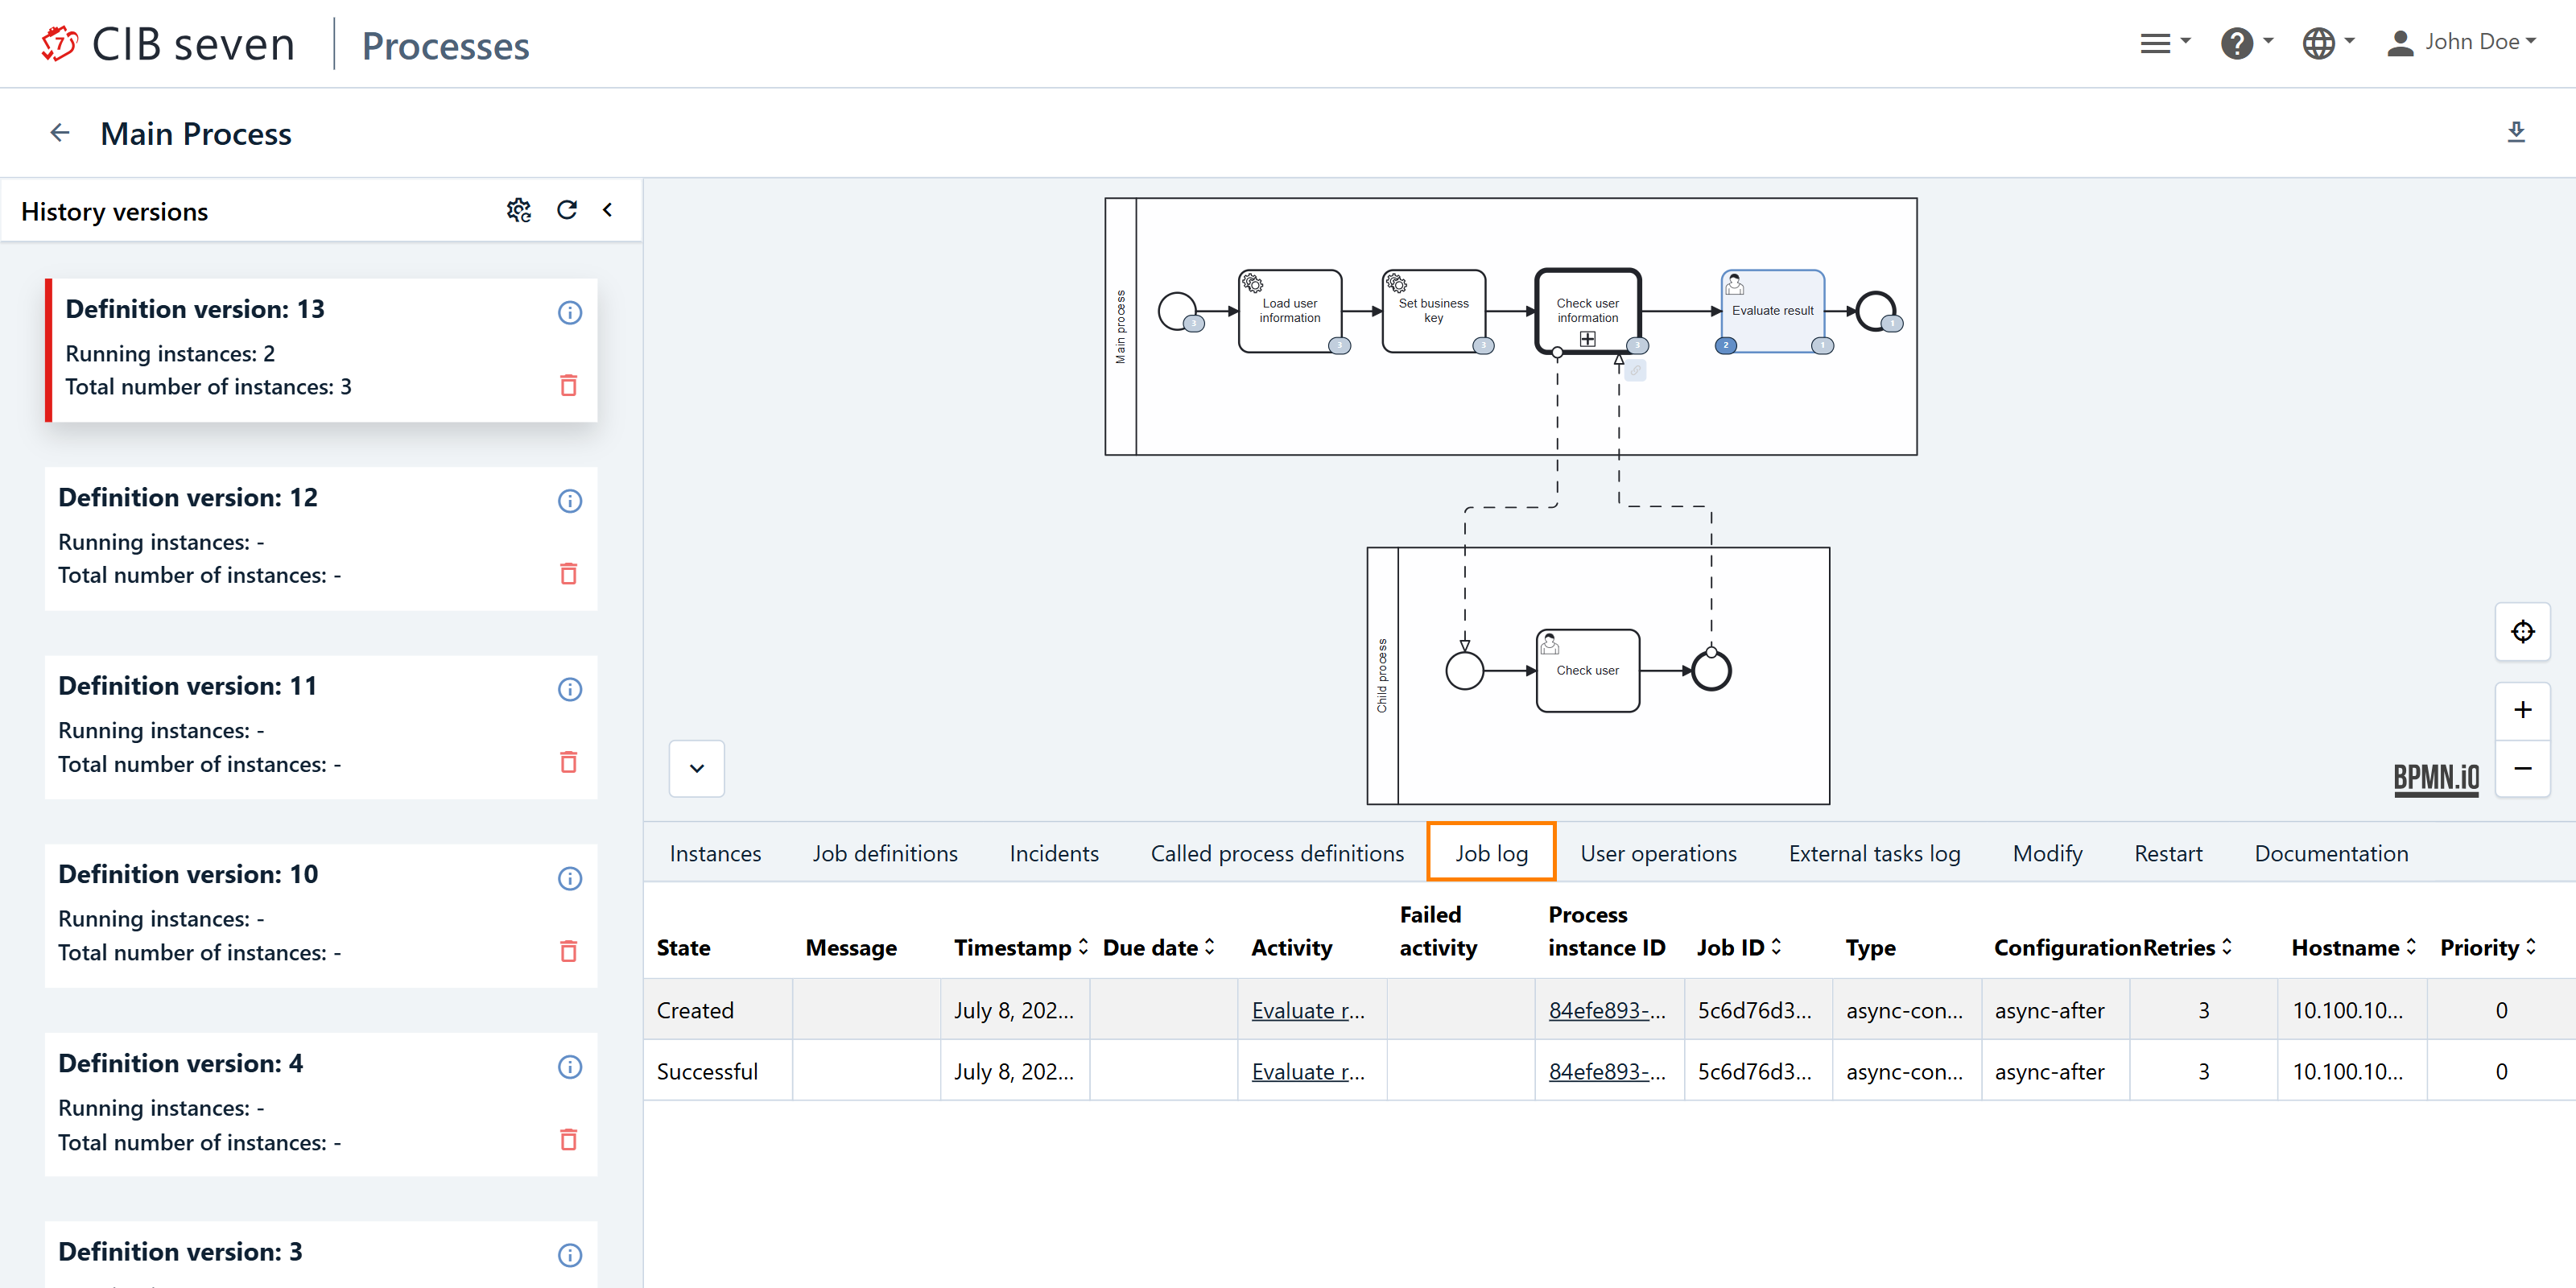Viewport: 2576px width, 1288px height.
Task: Open history versions settings gear
Action: [x=518, y=210]
